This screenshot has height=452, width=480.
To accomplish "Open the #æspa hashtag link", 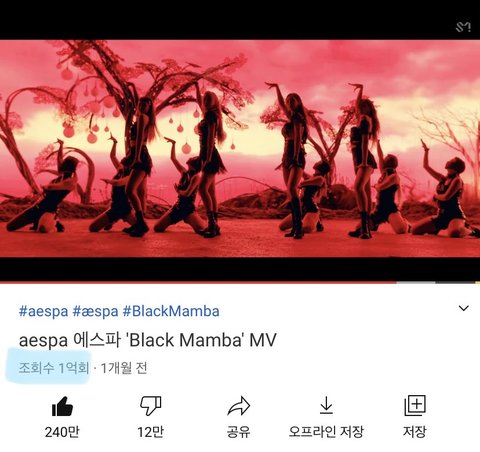I will pyautogui.click(x=95, y=311).
